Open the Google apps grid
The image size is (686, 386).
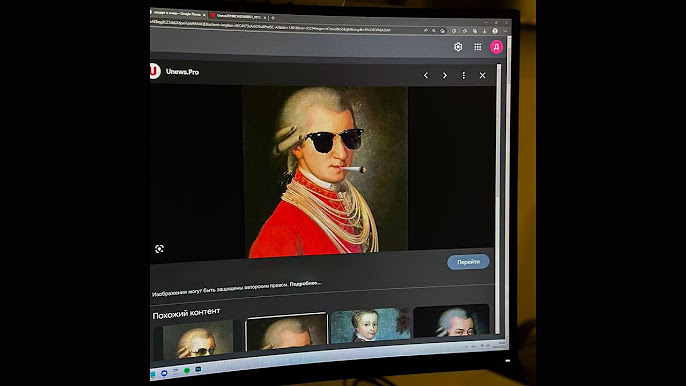tap(478, 47)
